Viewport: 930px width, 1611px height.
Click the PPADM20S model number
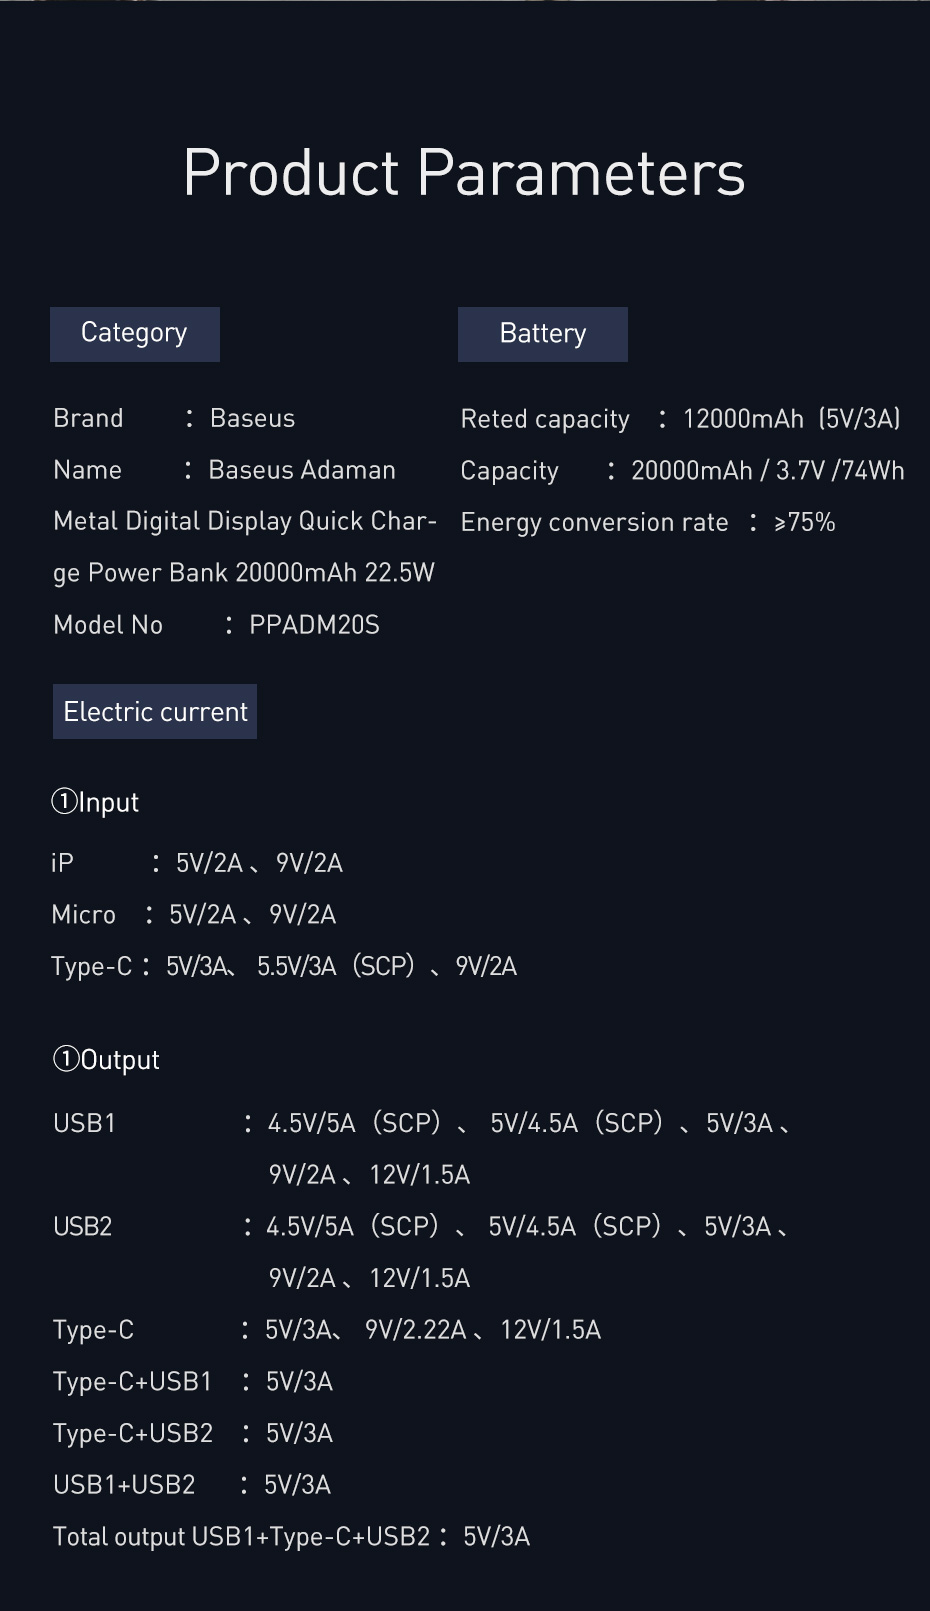(314, 625)
